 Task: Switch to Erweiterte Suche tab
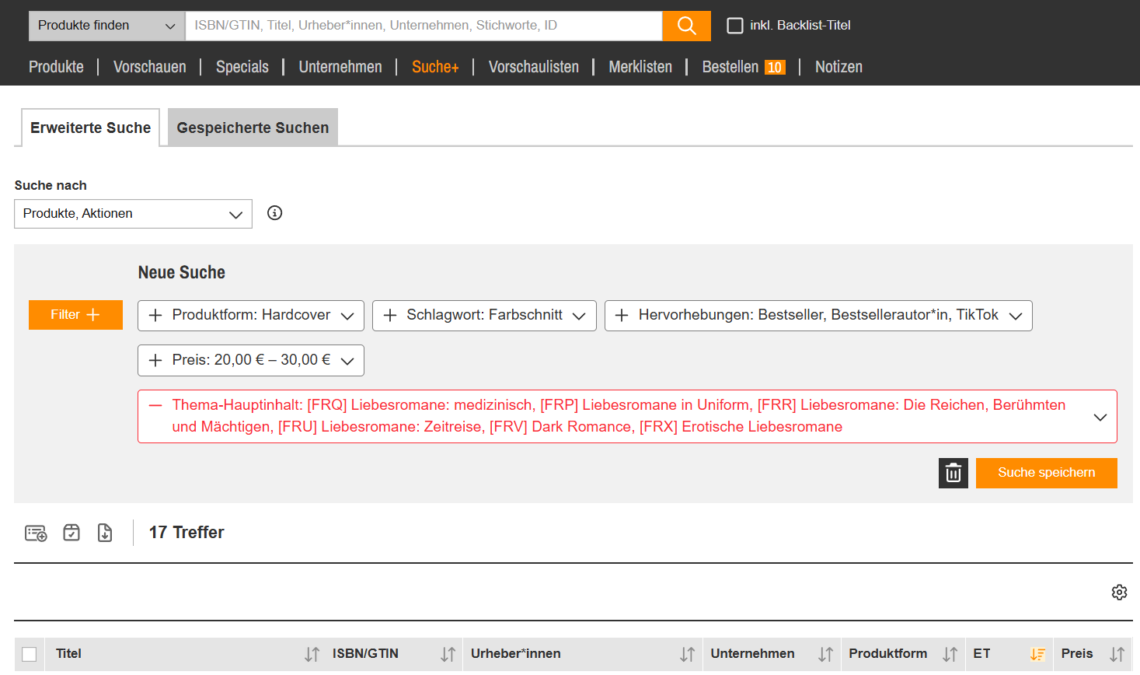coord(90,128)
